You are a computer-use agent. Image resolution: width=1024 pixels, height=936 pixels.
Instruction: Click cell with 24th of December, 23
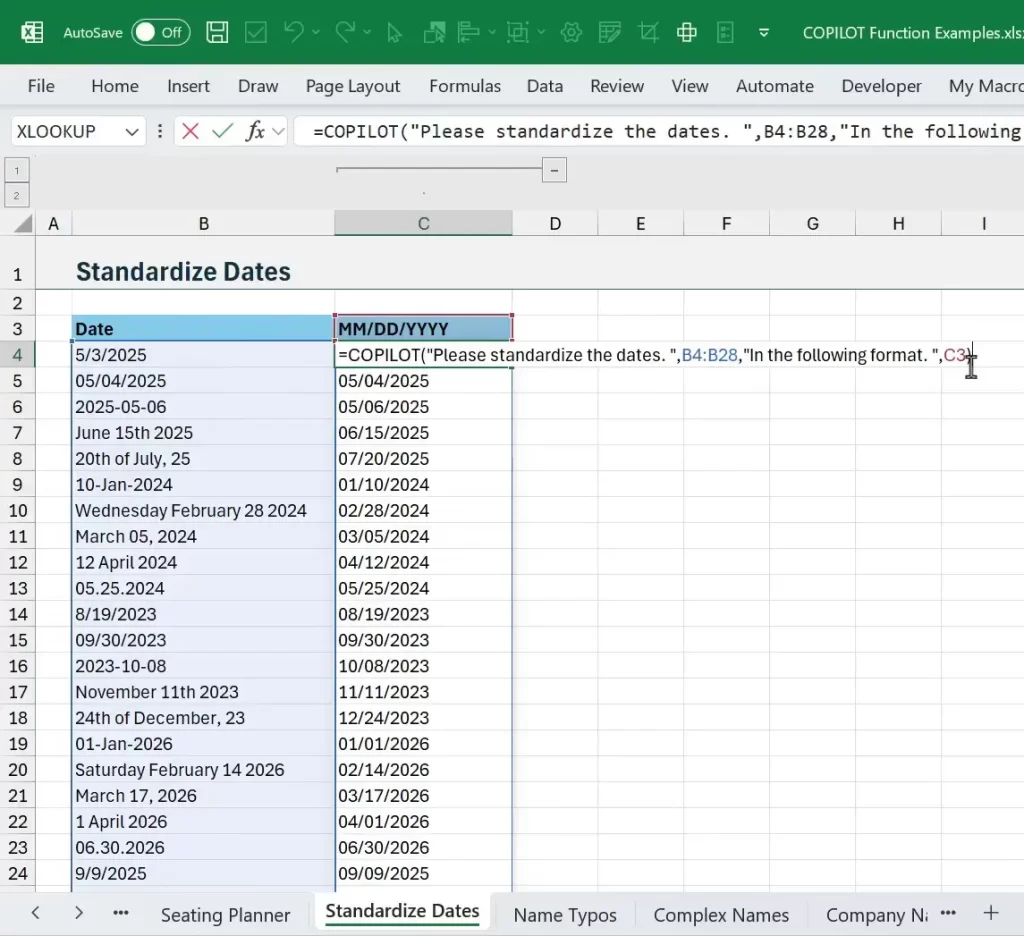coord(203,718)
